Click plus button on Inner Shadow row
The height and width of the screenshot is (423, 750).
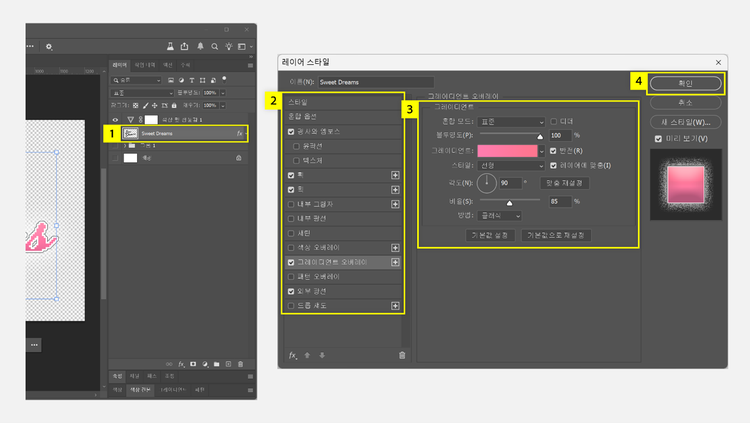tap(395, 204)
